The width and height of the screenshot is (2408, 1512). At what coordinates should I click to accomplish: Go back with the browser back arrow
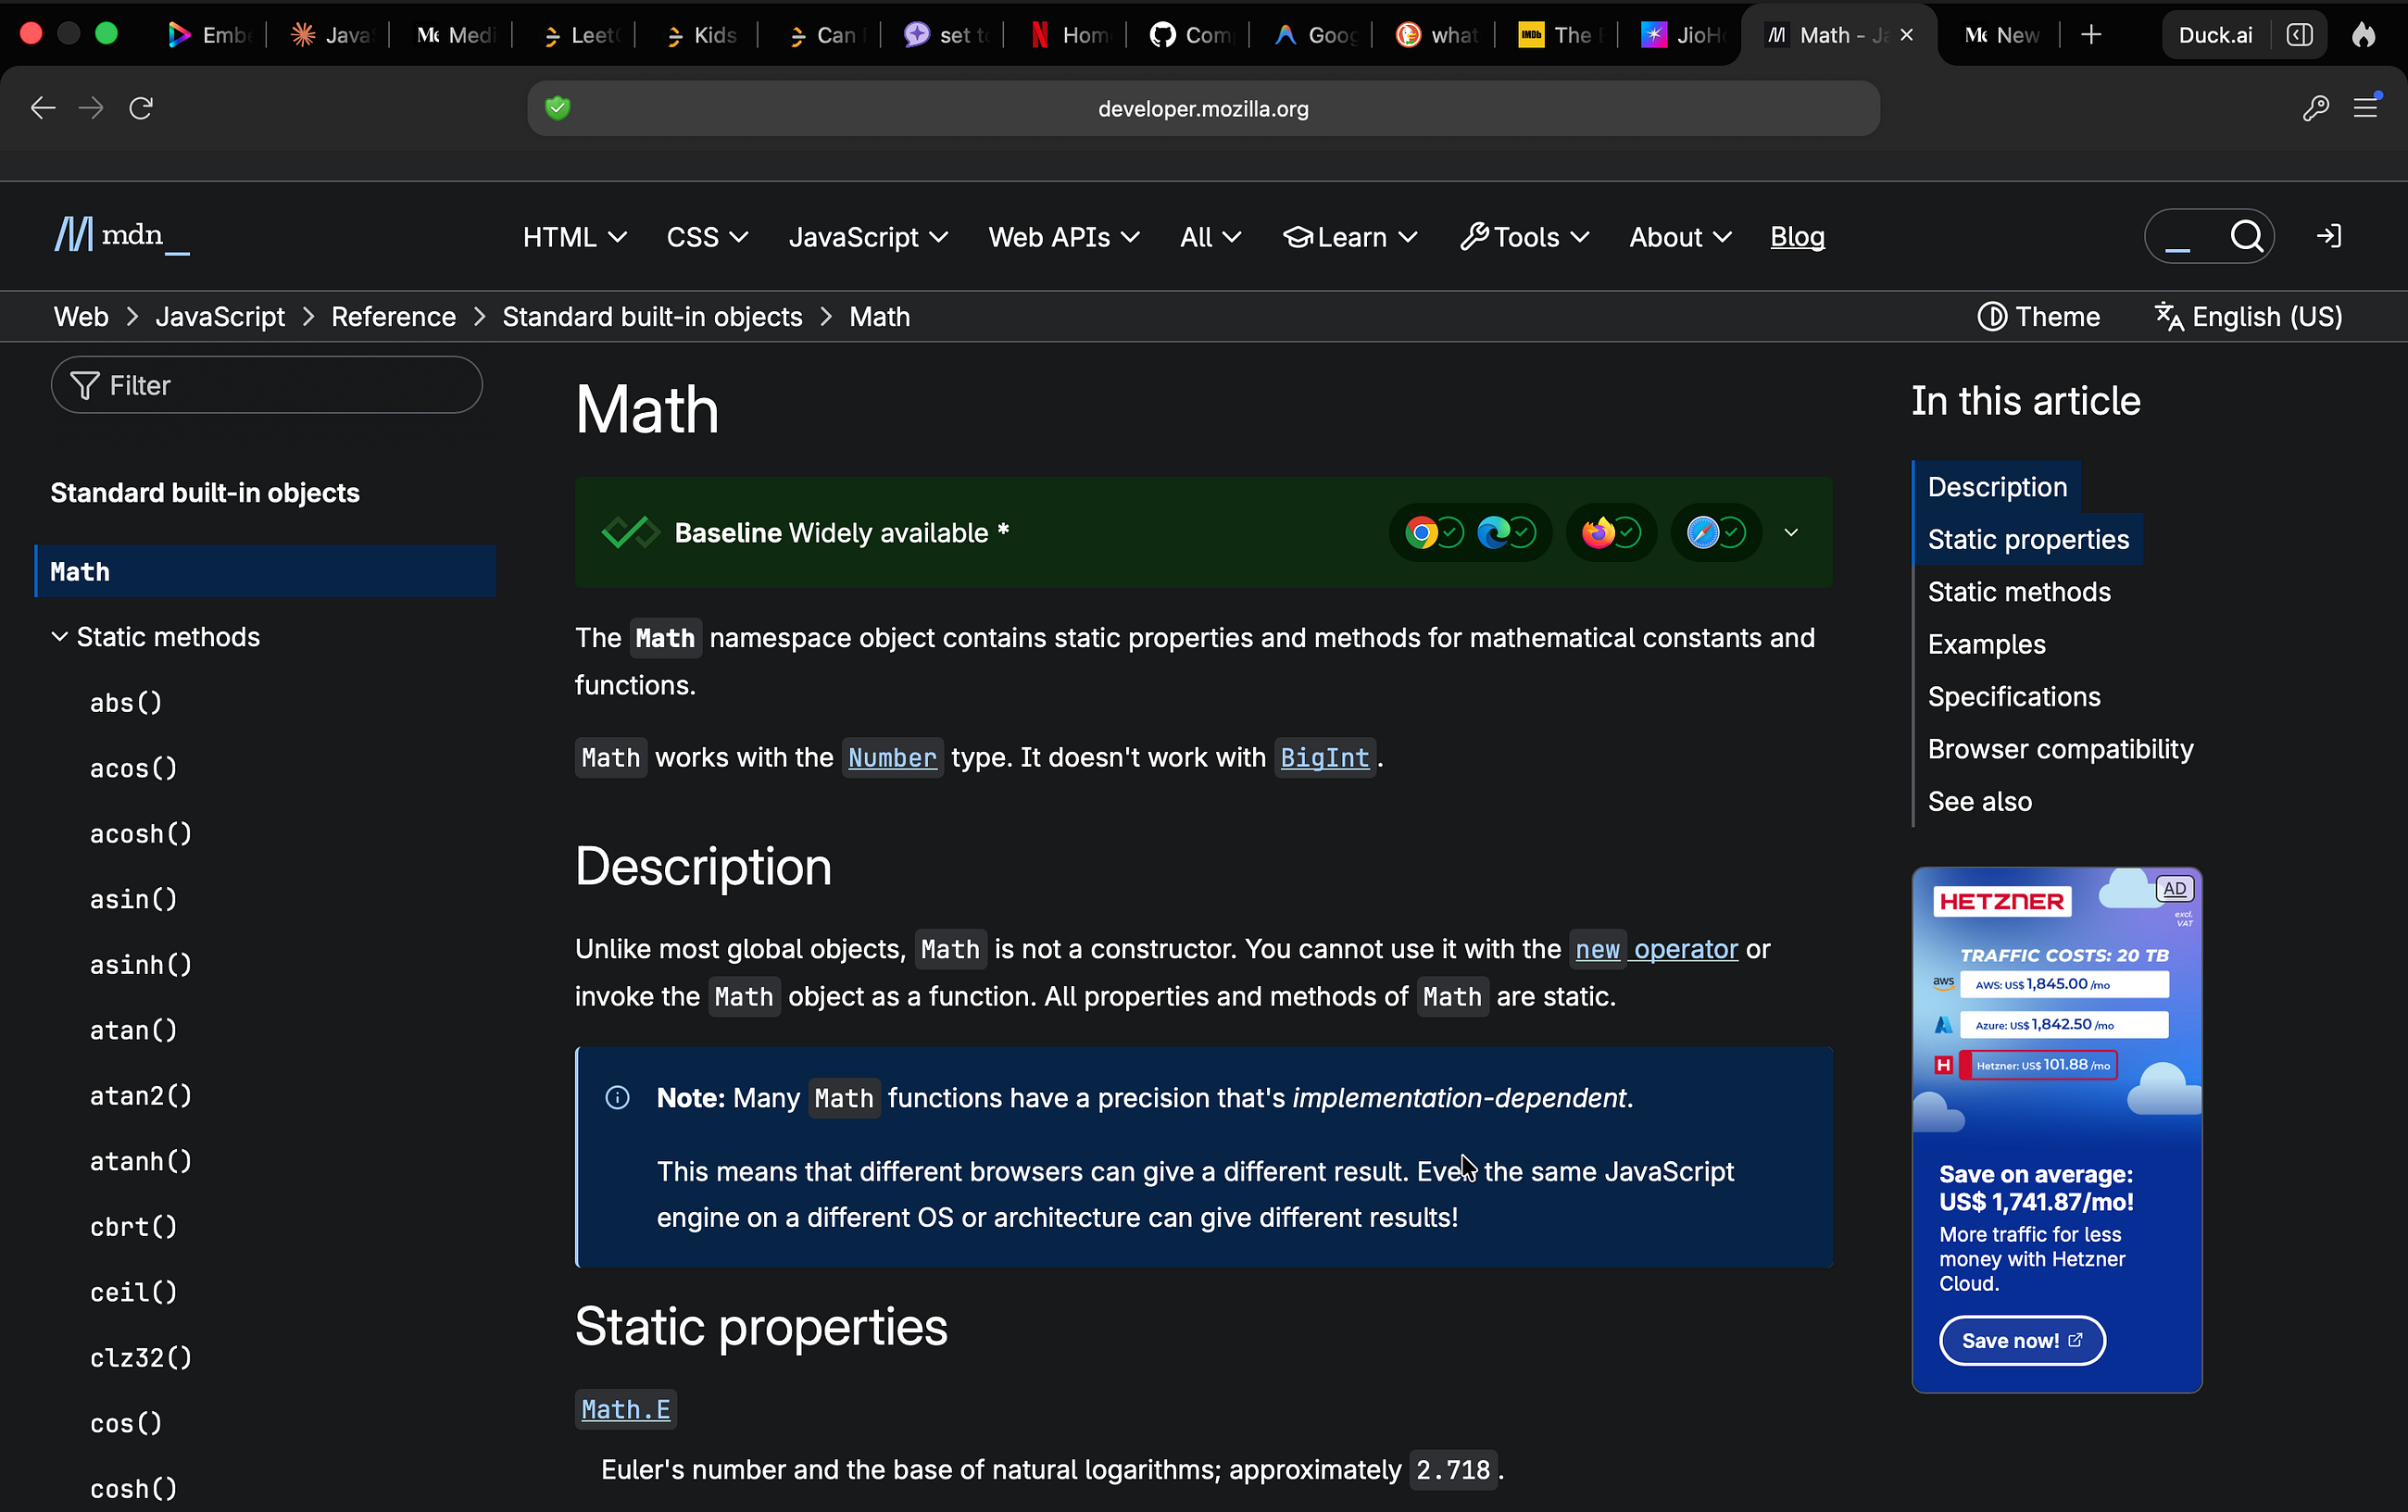coord(43,108)
